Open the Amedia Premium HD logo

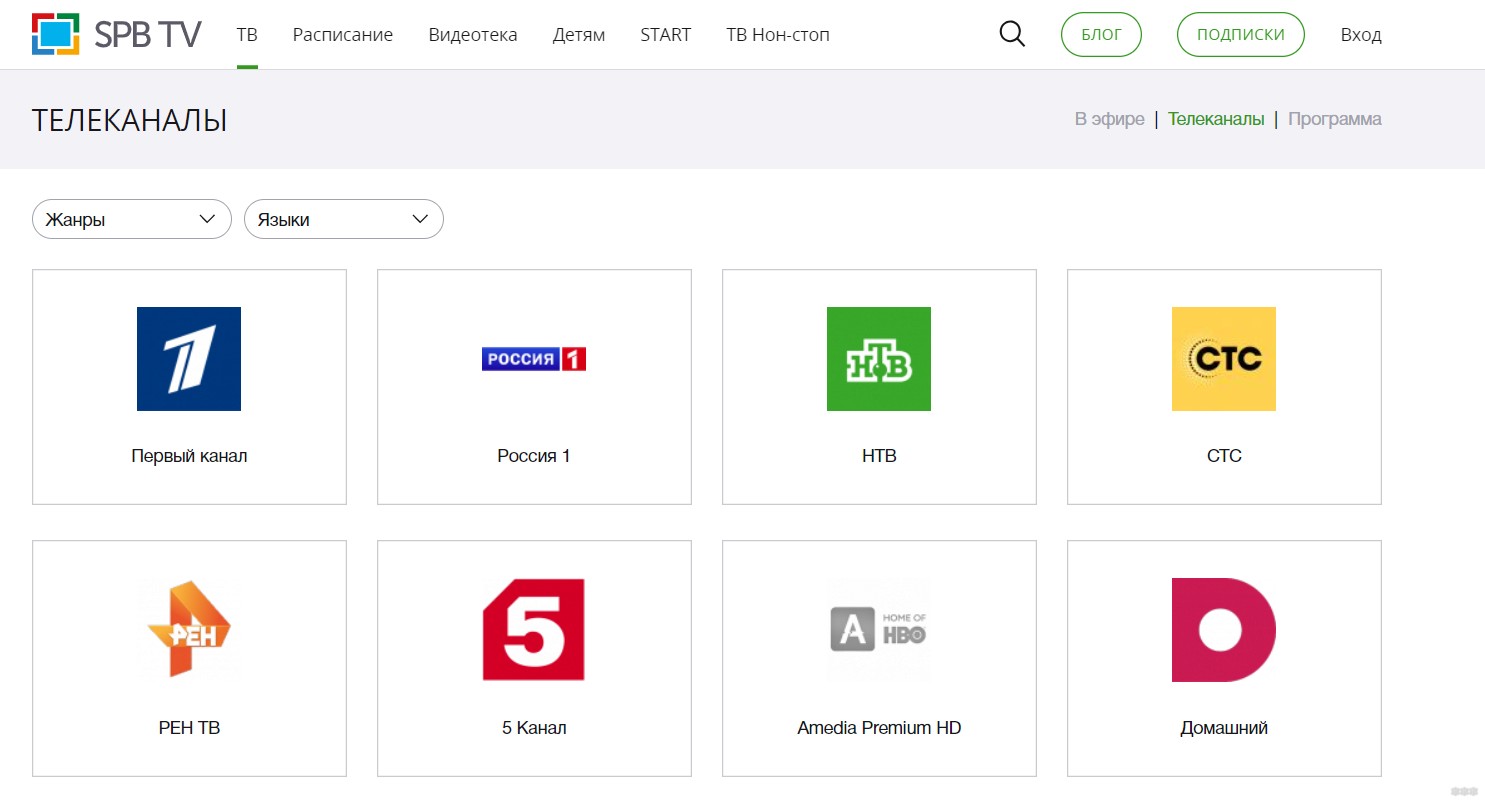point(879,630)
